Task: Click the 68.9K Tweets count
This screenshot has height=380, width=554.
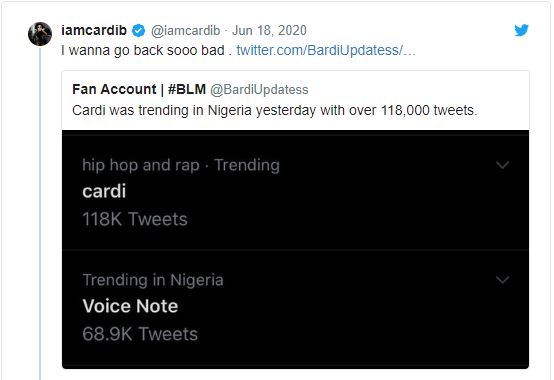Action: tap(140, 334)
